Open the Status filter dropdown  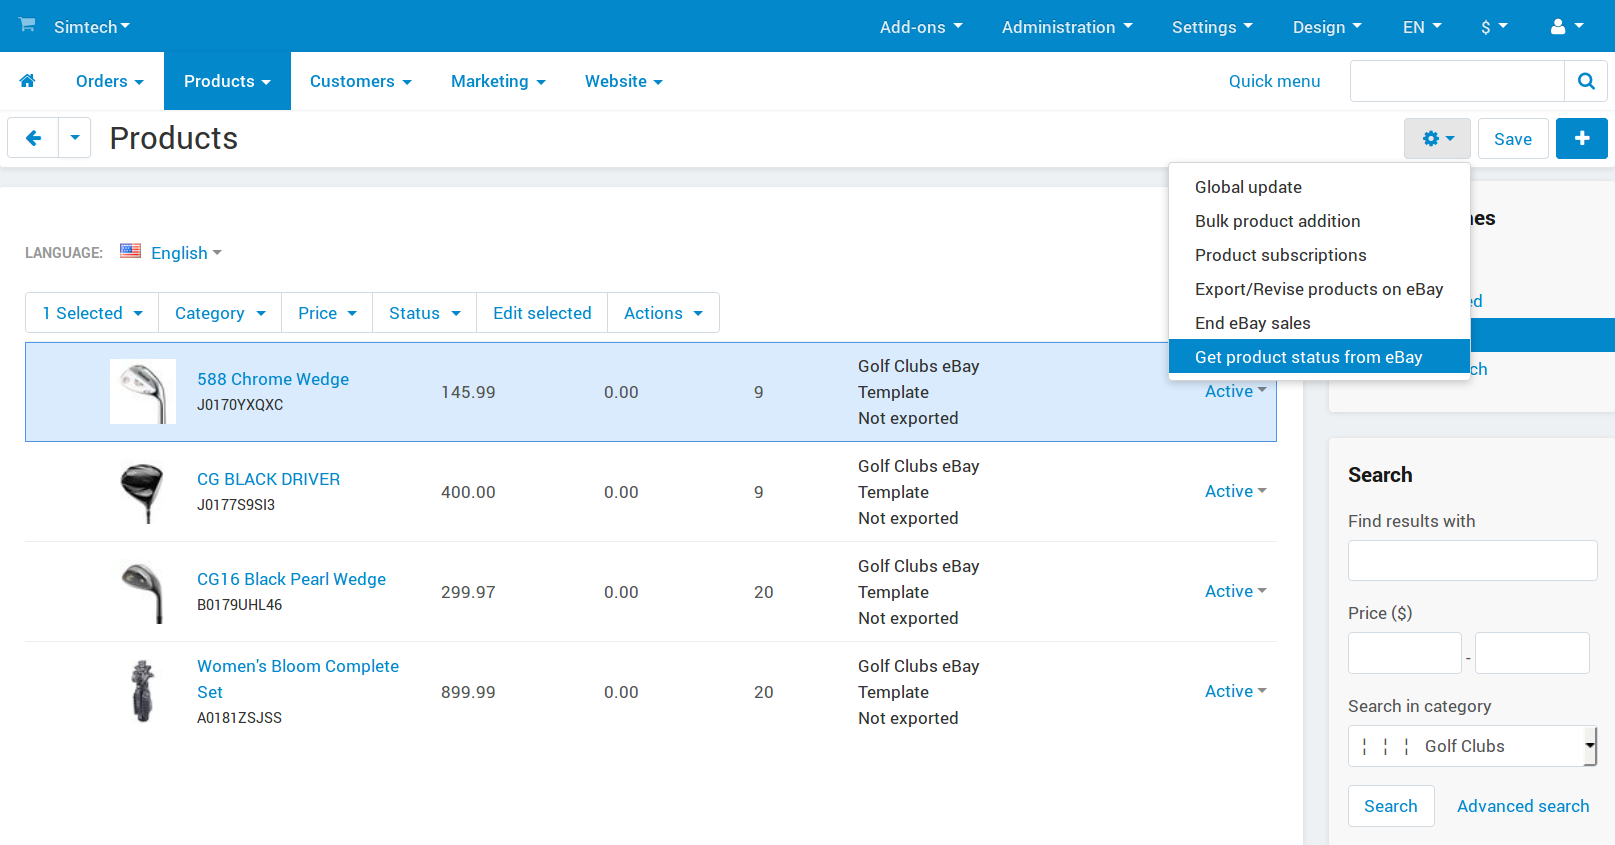[424, 313]
